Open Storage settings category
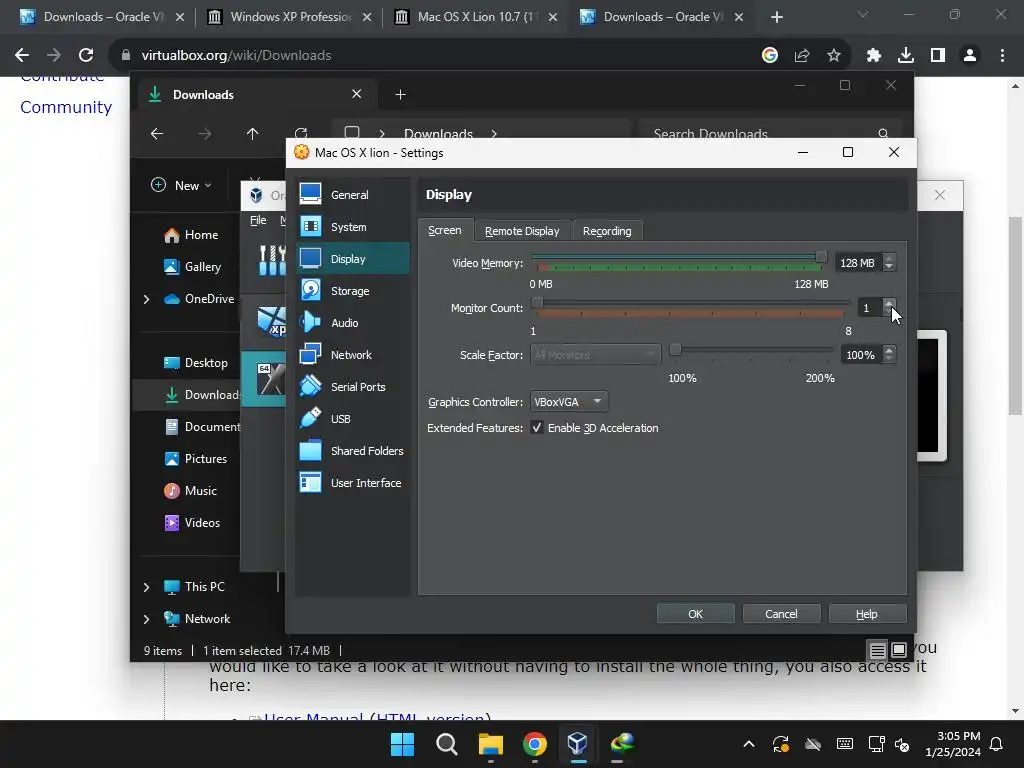1024x768 pixels. (353, 291)
